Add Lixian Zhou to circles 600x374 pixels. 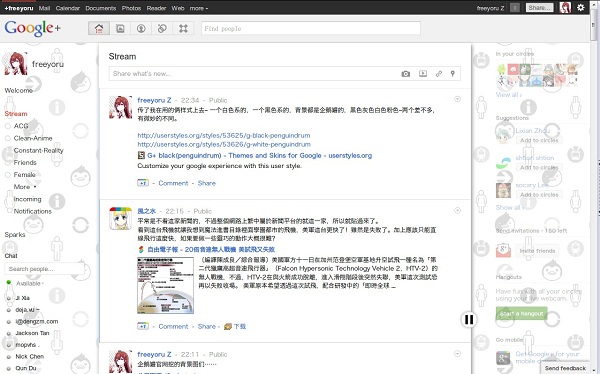click(x=539, y=140)
